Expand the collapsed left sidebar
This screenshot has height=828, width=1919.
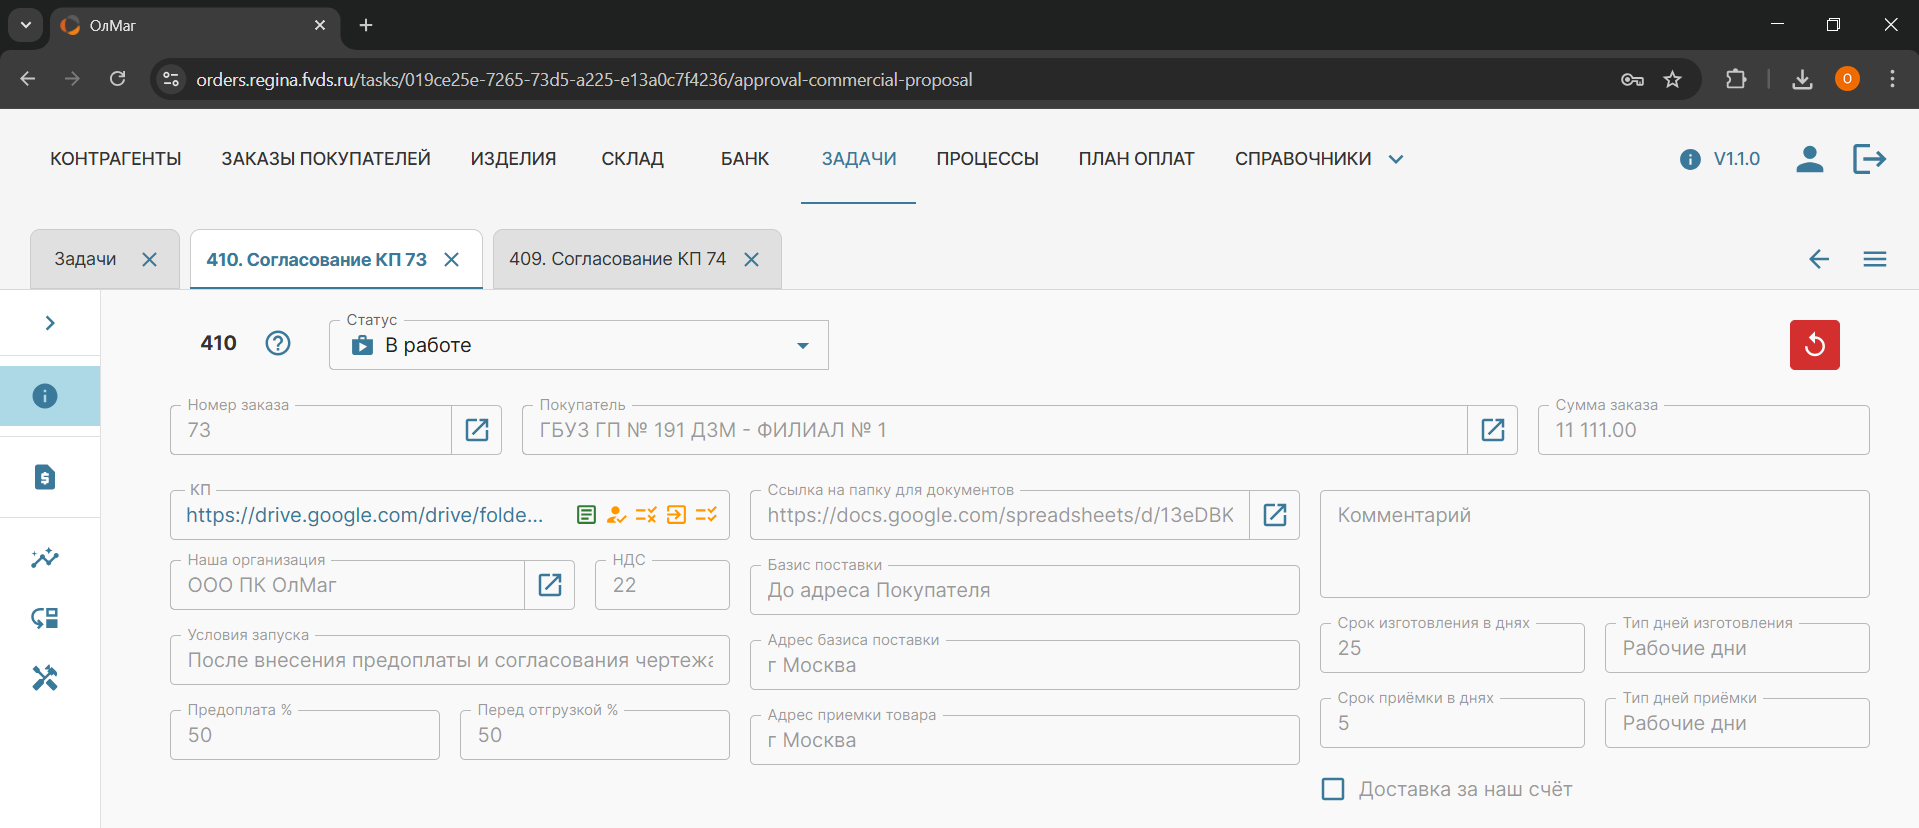50,323
